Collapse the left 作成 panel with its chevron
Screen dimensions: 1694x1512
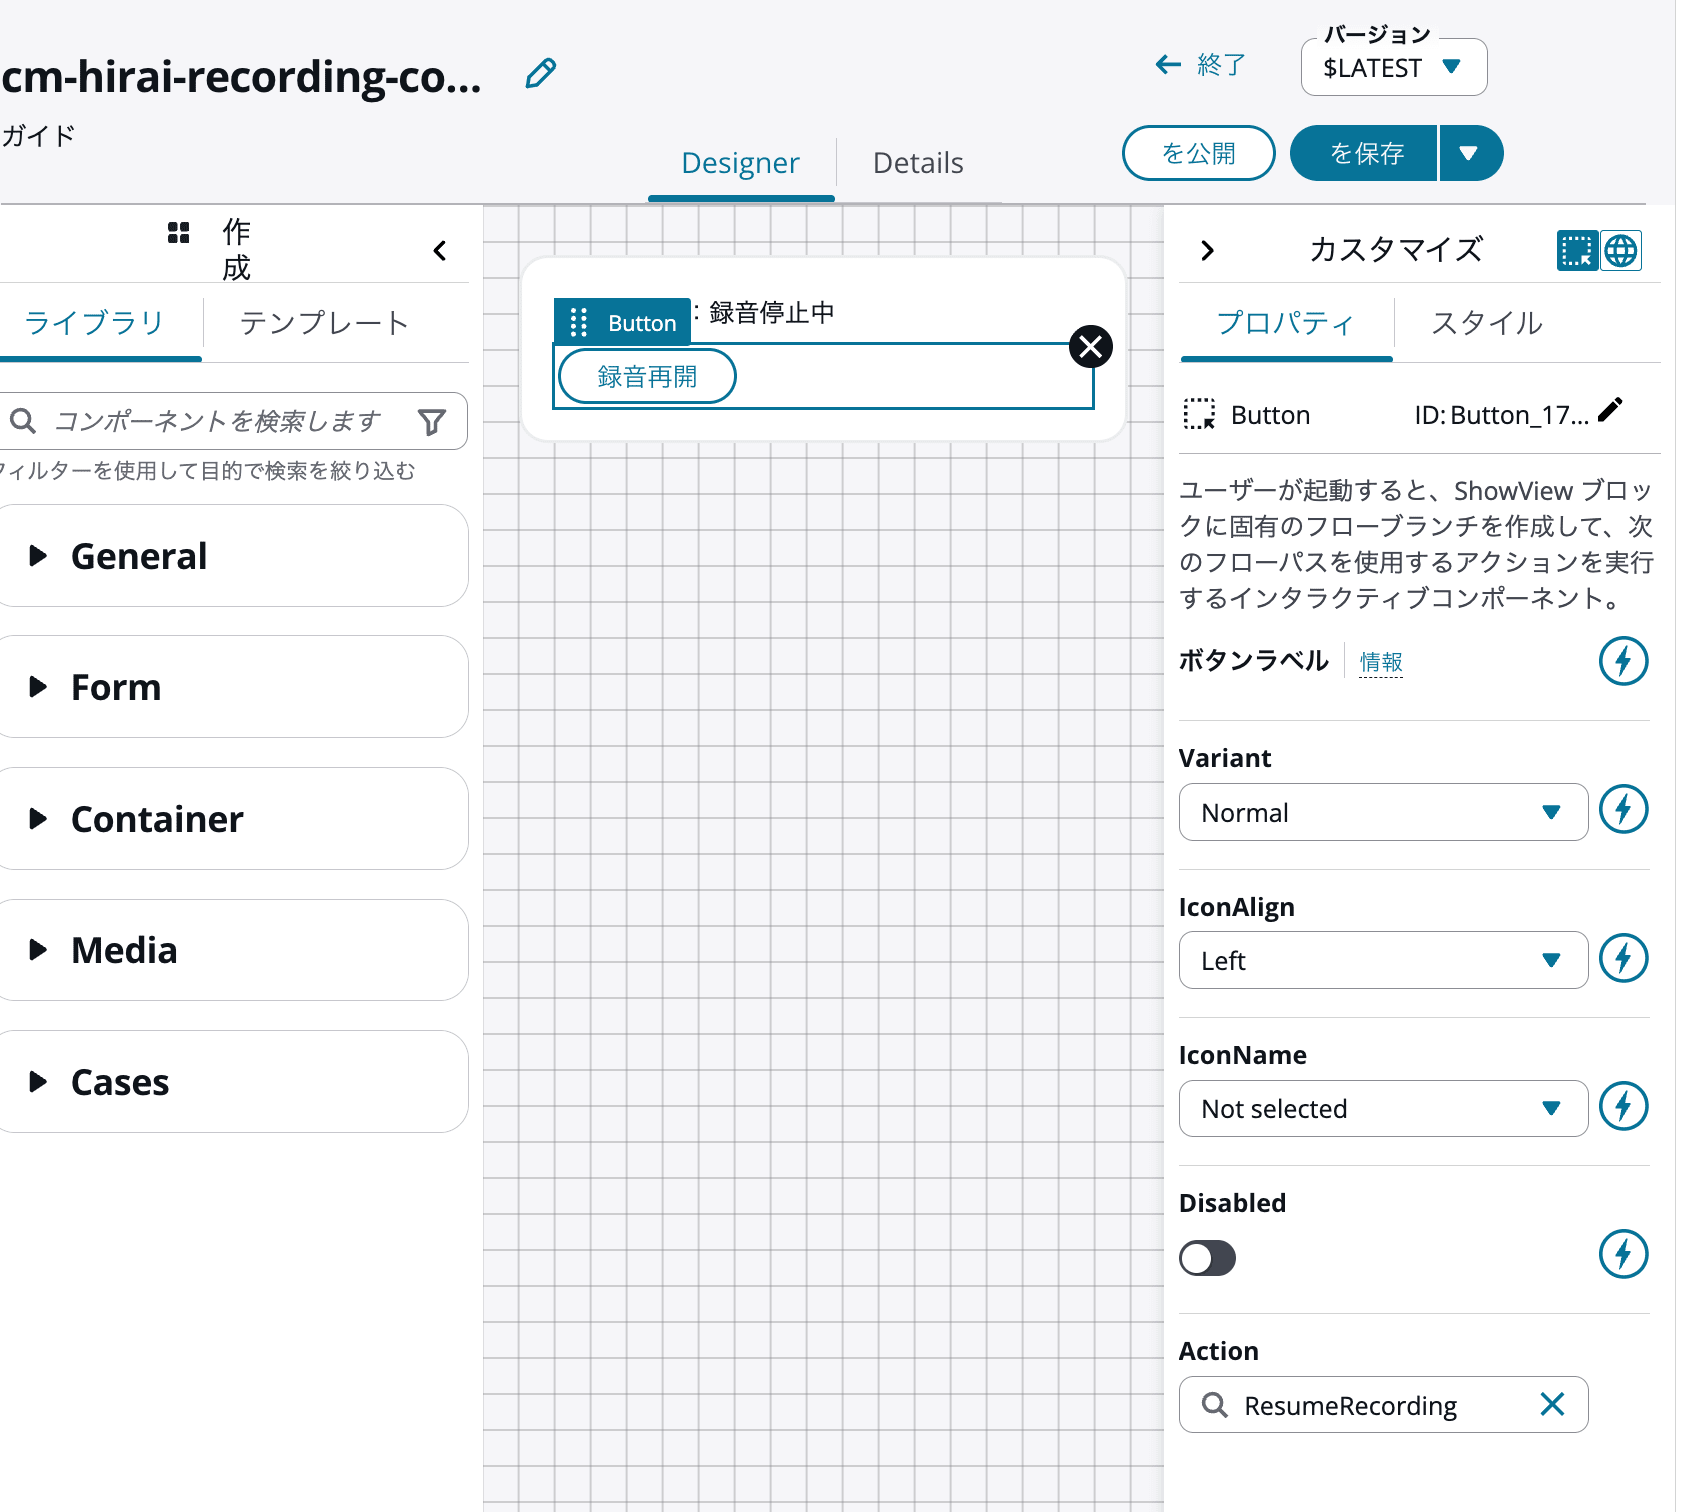click(x=440, y=251)
